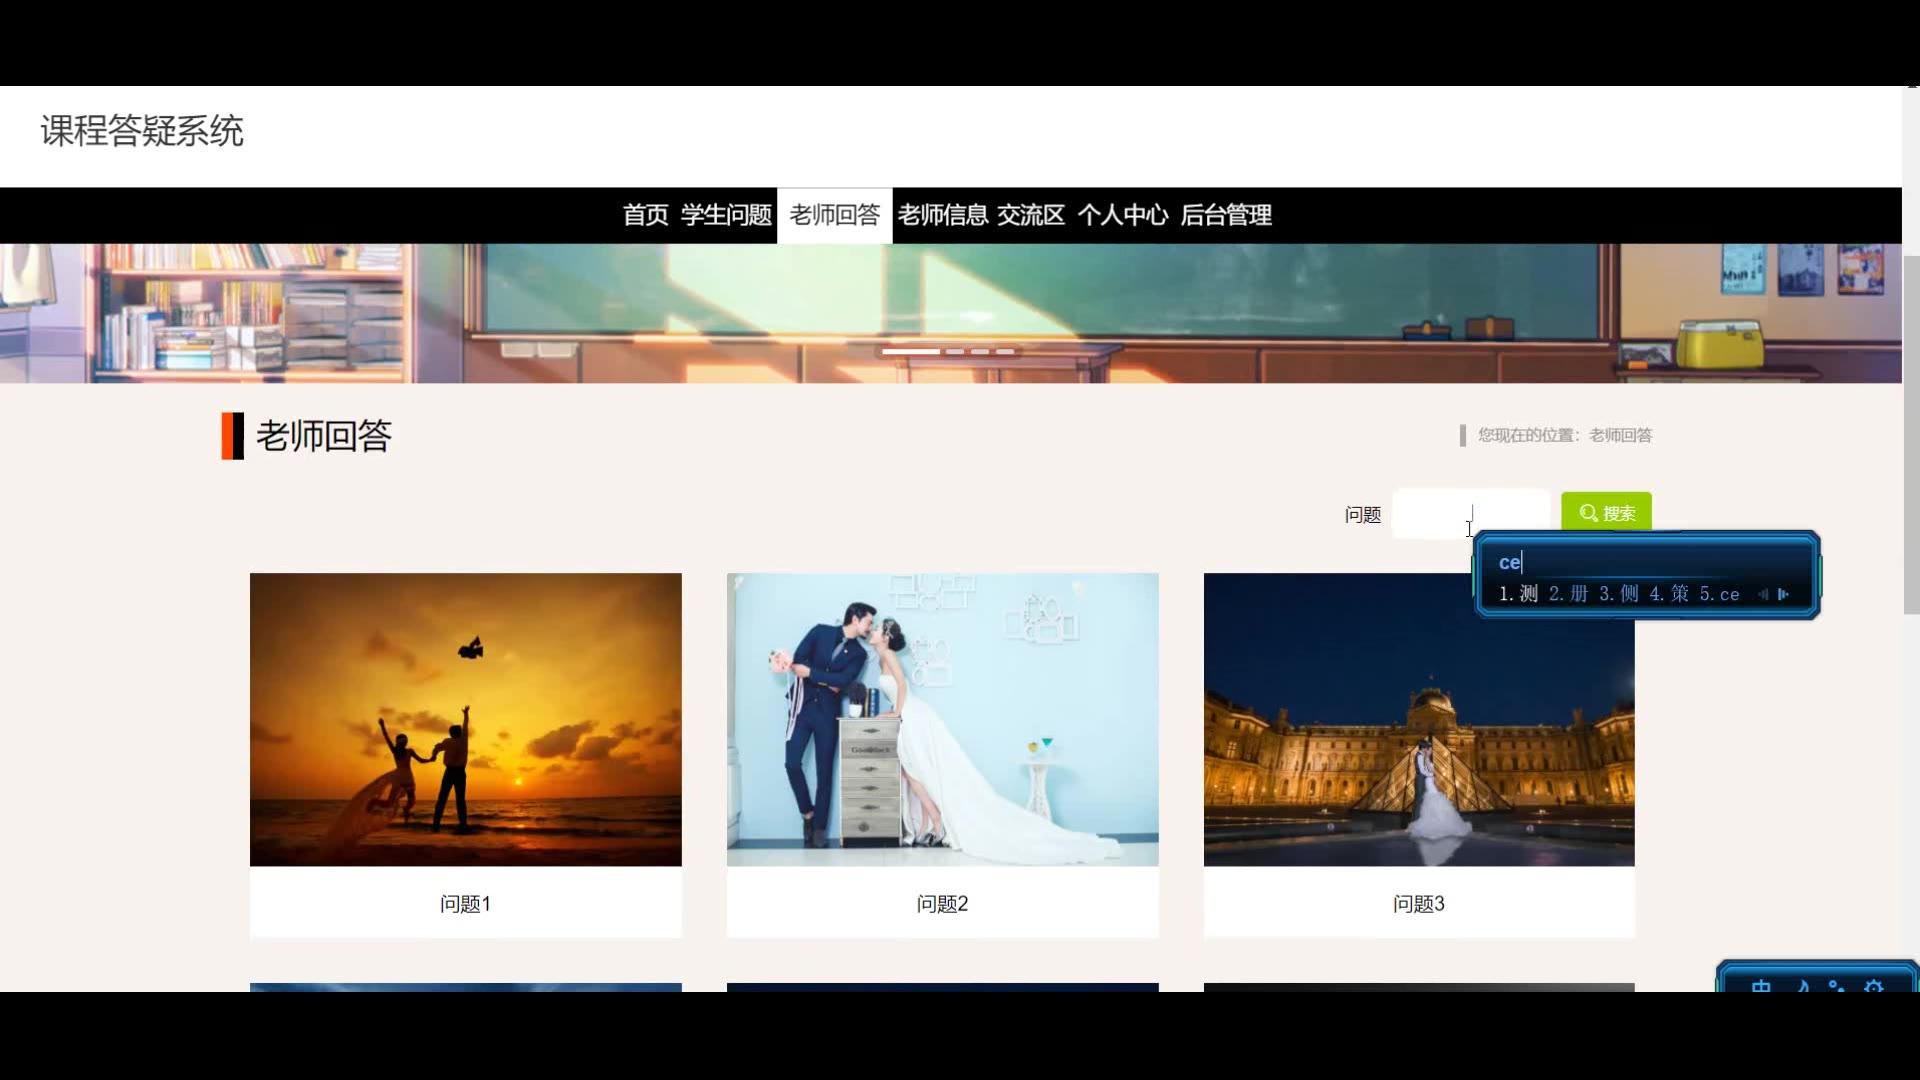Open 后台管理 in the navigation bar
The height and width of the screenshot is (1080, 1920).
tap(1226, 215)
